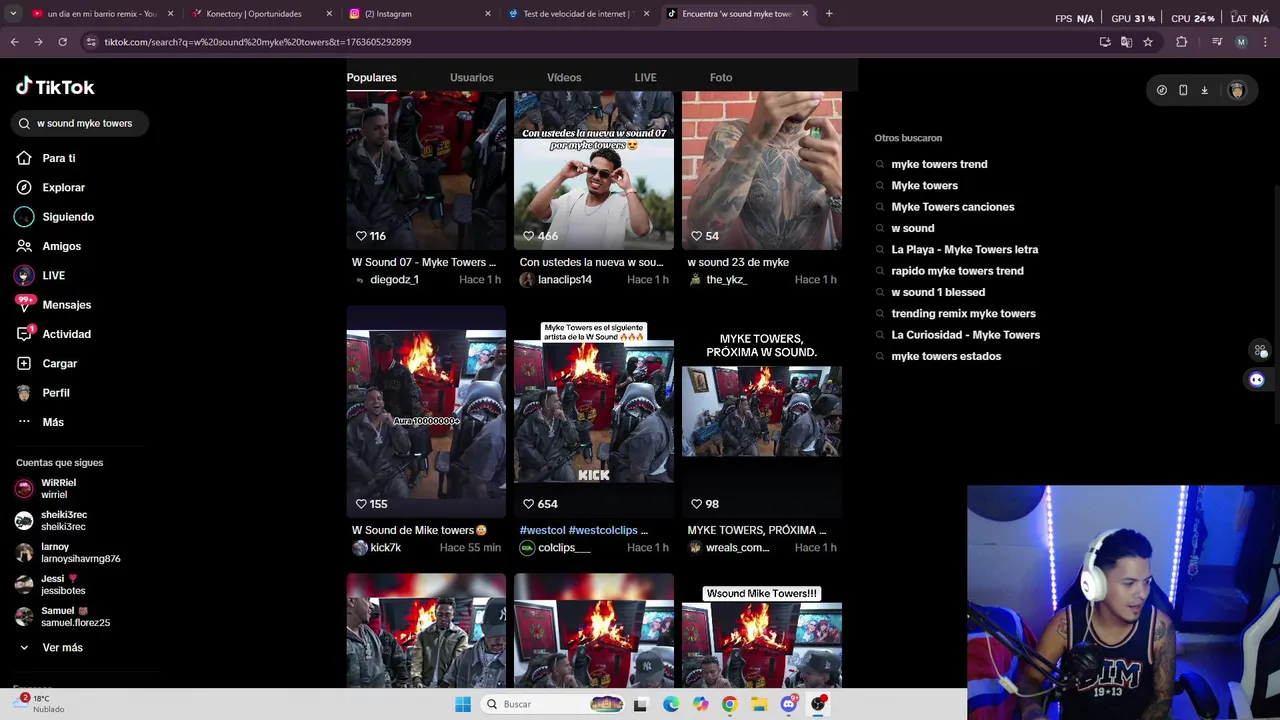1280x720 pixels.
Task: Open the MYKE TOWERS, PRÓXIMA W SOUND video
Action: click(x=762, y=410)
